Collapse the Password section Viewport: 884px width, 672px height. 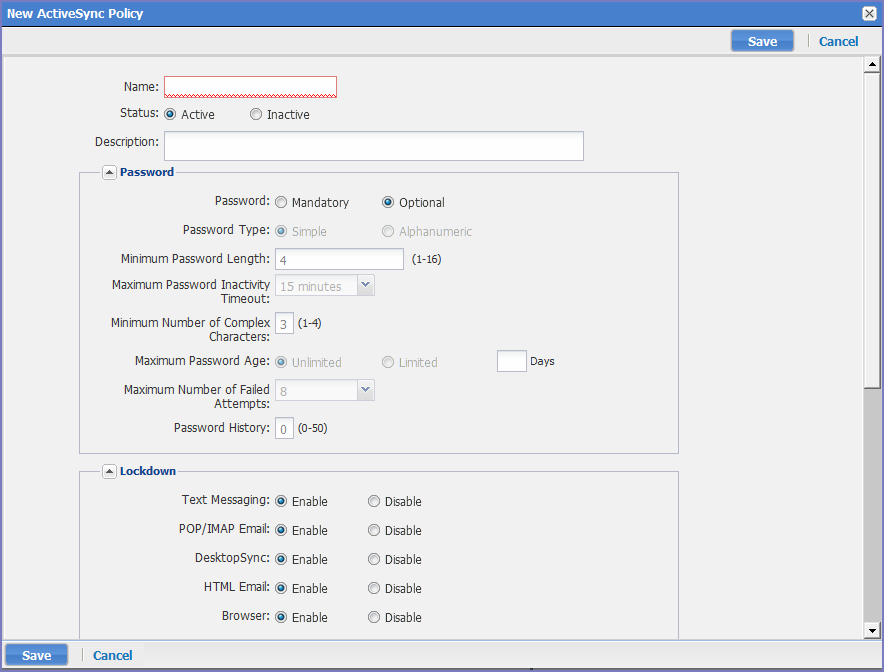109,173
